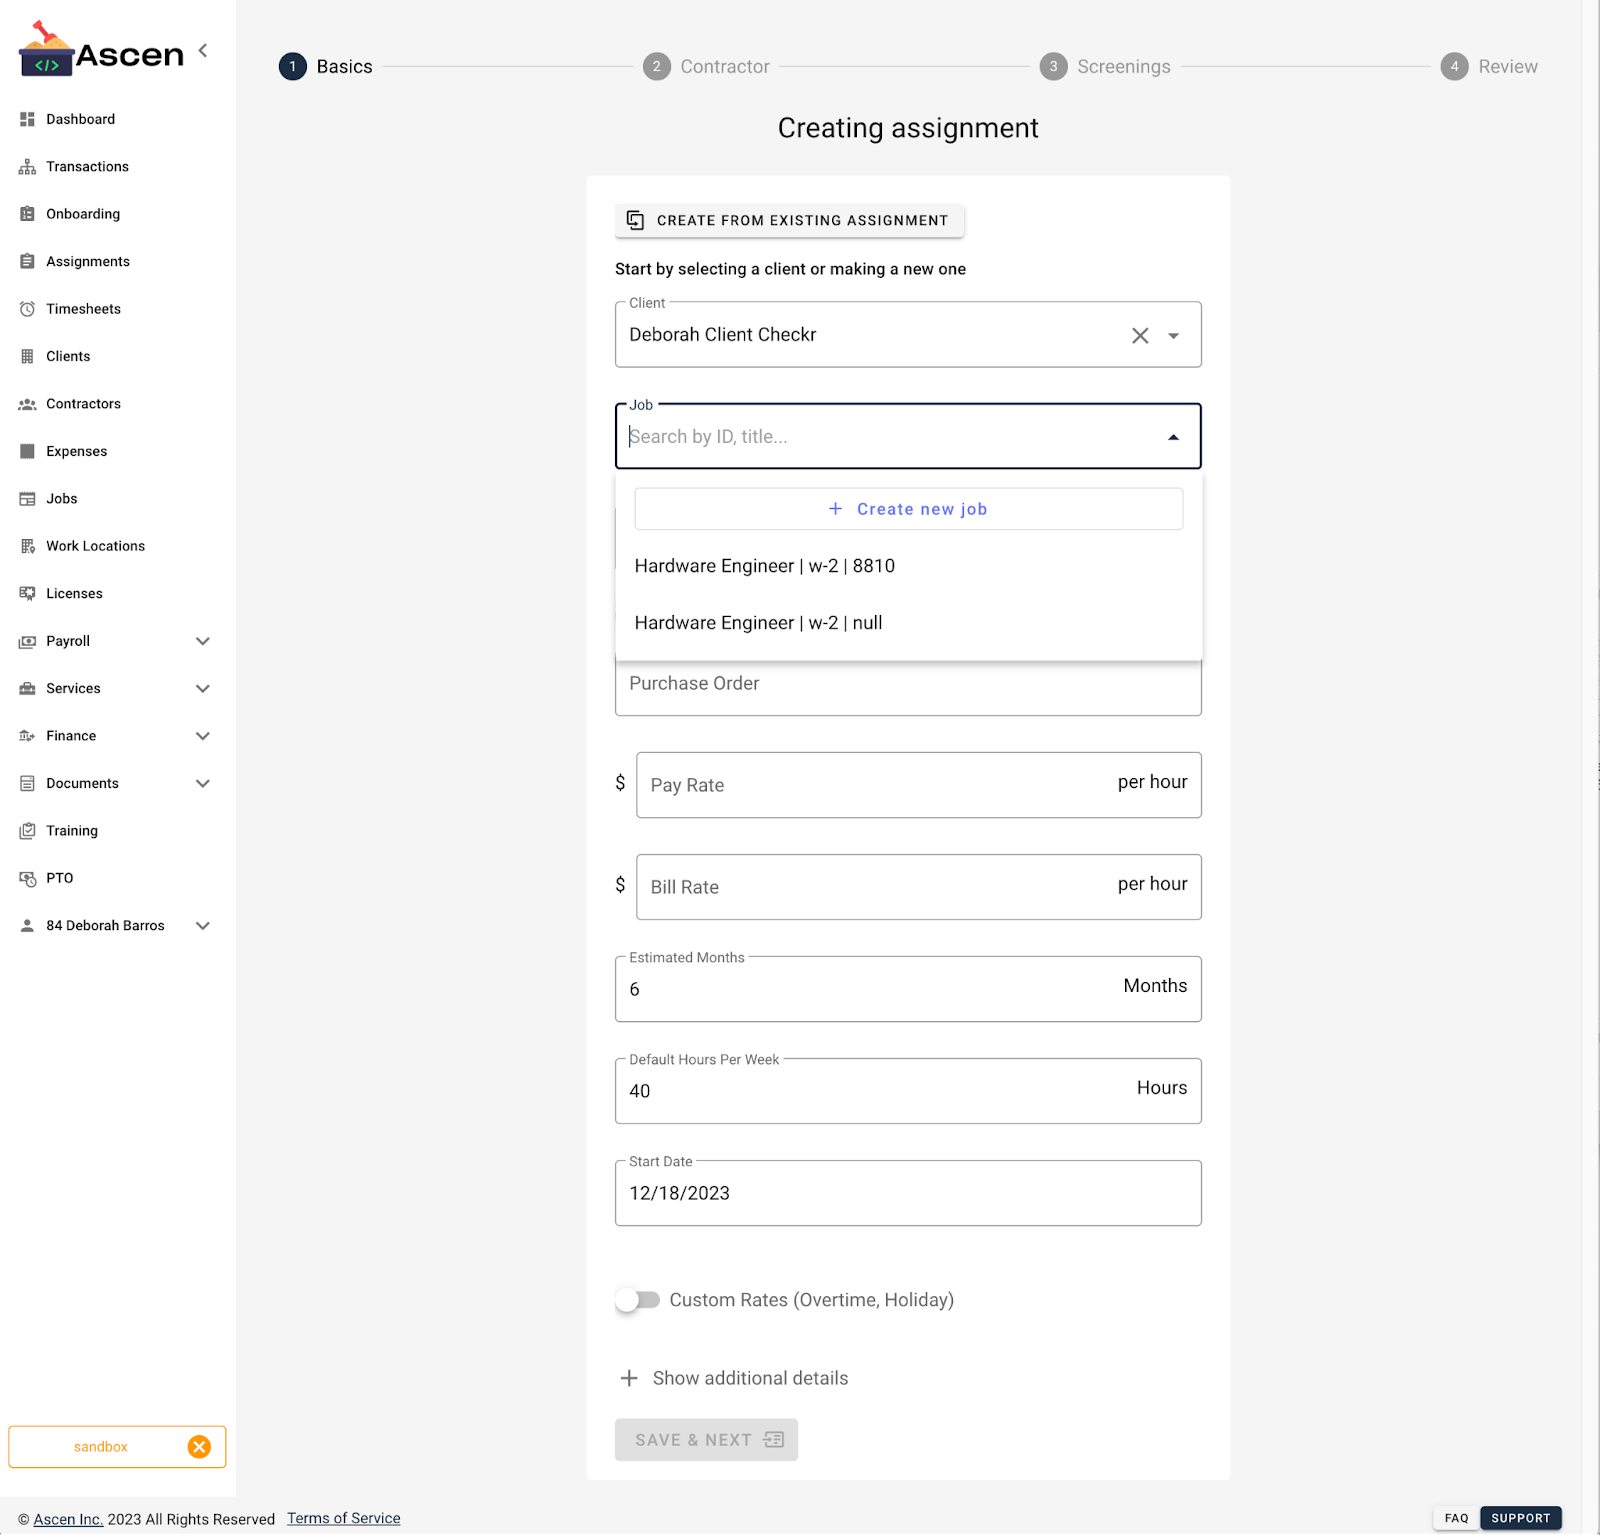Expand the 84 Deborah Barros account chevron
Screen dimensions: 1600x1535
click(x=203, y=926)
